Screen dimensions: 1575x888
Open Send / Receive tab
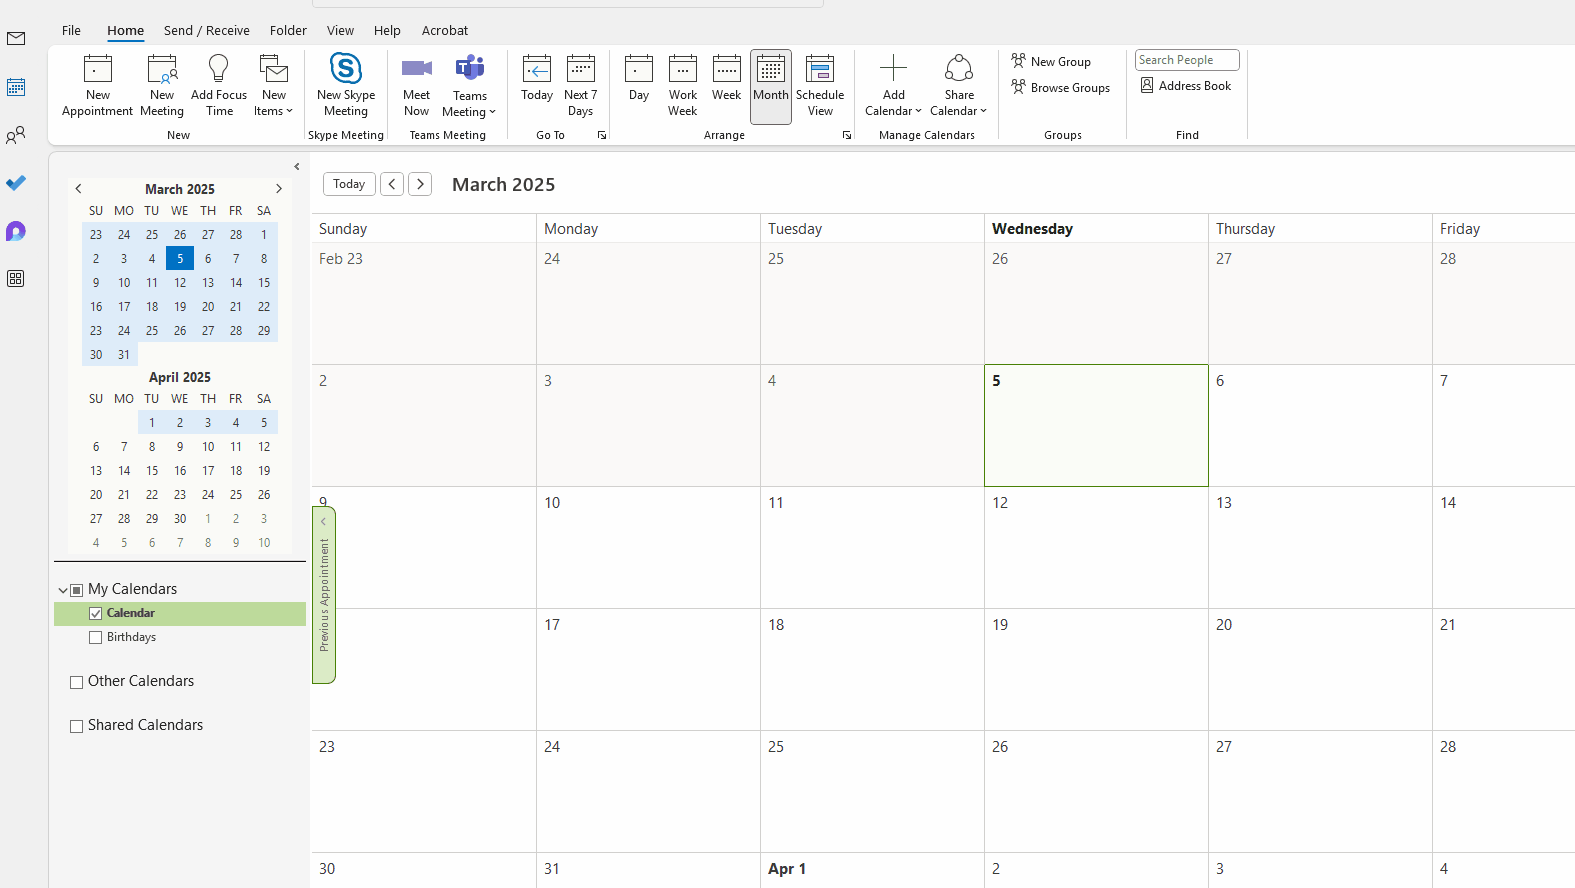(x=207, y=30)
